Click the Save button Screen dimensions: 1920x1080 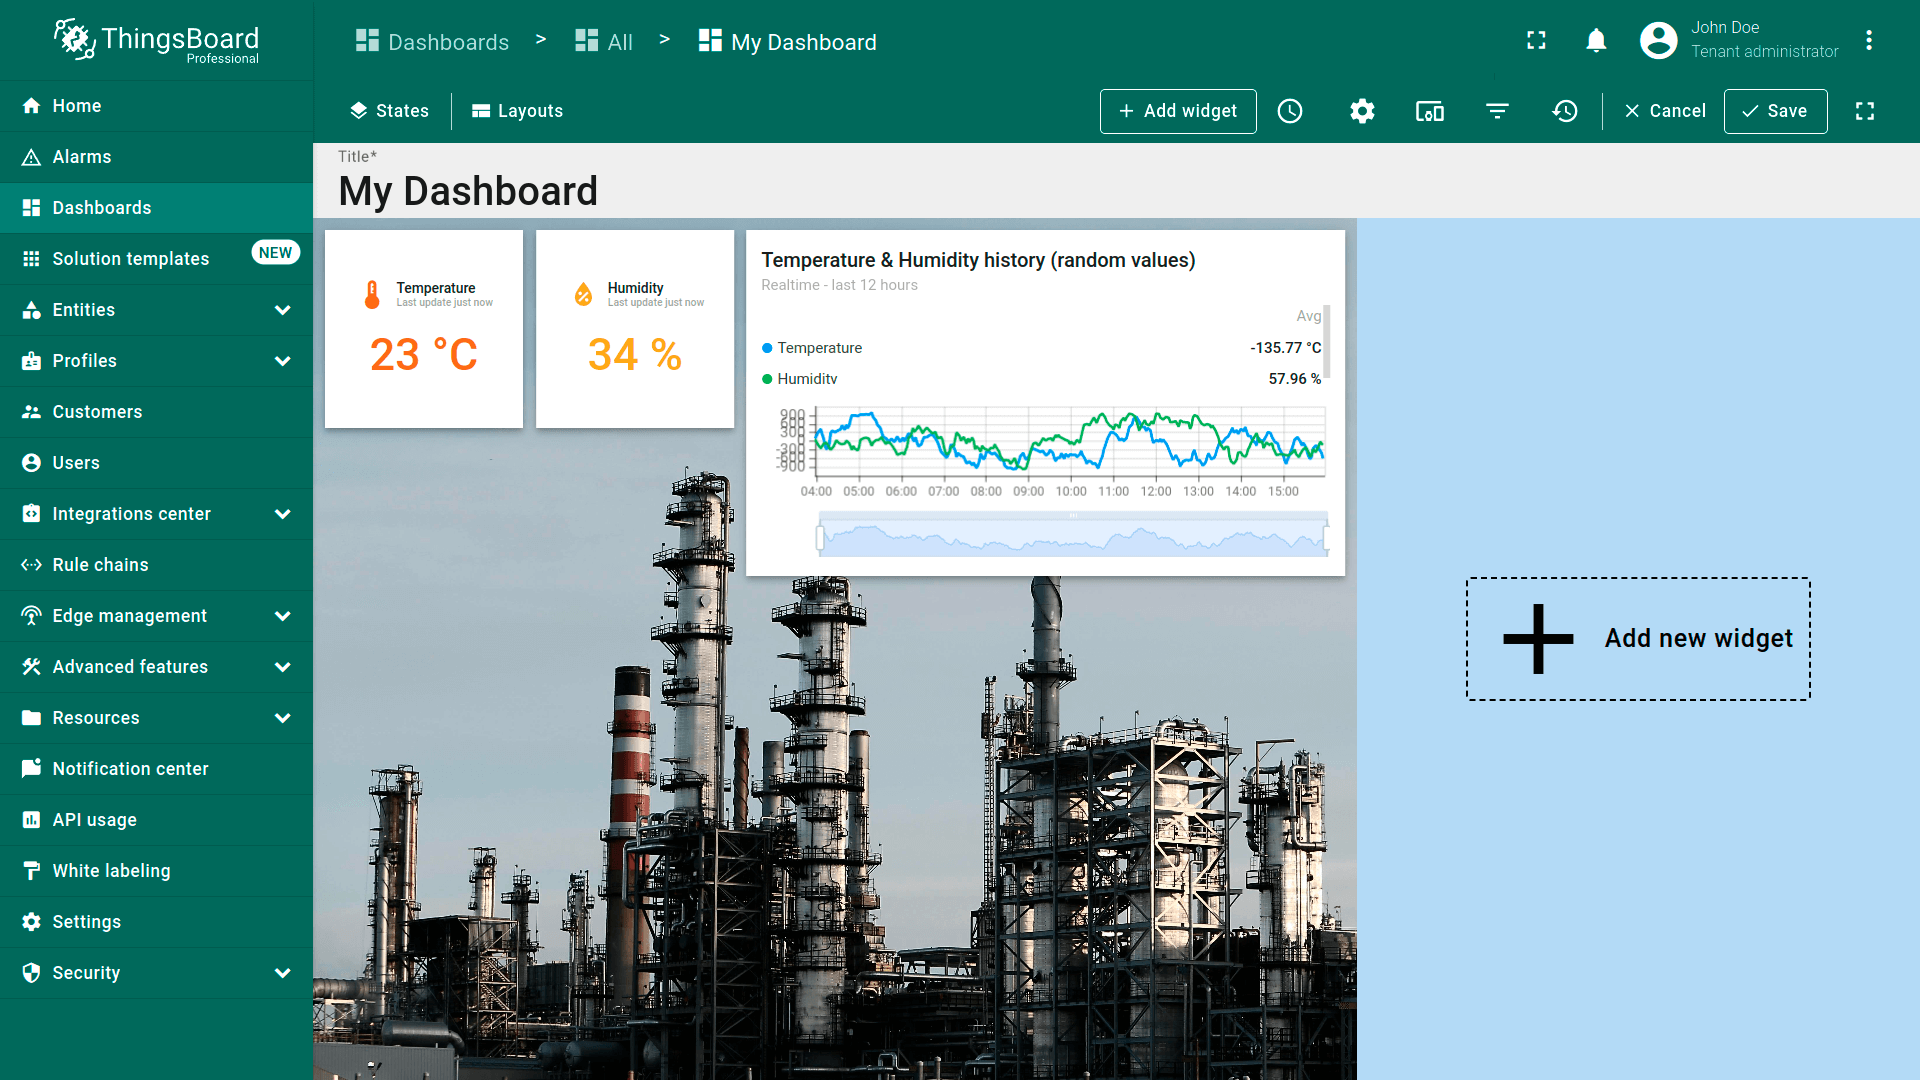pos(1775,111)
